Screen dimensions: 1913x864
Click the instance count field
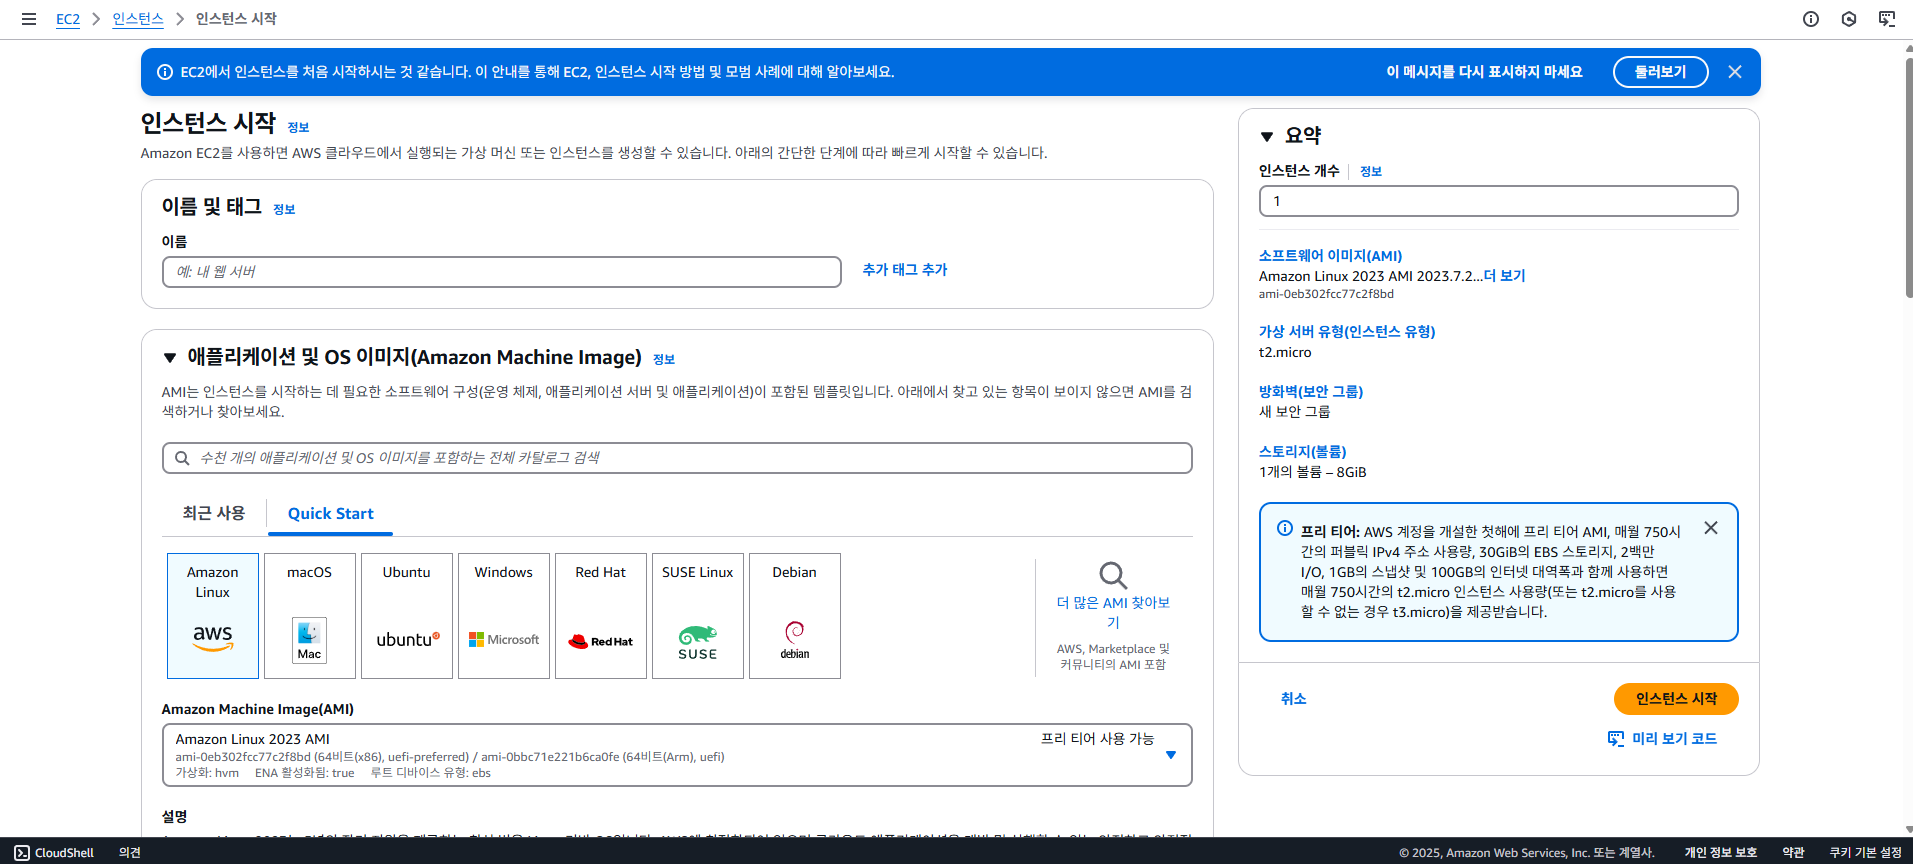(x=1498, y=201)
